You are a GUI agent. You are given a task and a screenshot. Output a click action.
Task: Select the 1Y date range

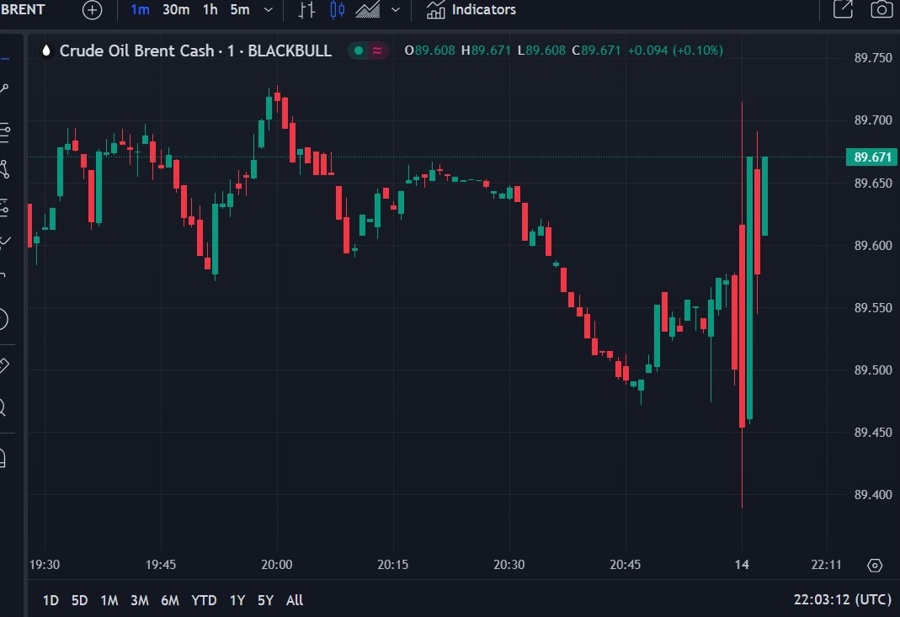tap(237, 600)
